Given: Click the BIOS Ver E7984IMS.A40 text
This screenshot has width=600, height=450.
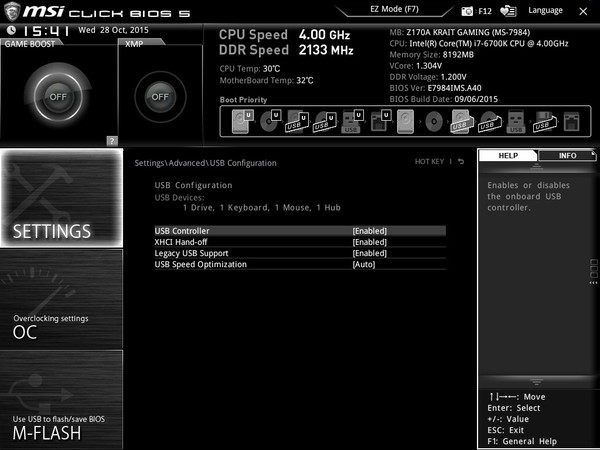Looking at the screenshot, I should click(x=435, y=88).
